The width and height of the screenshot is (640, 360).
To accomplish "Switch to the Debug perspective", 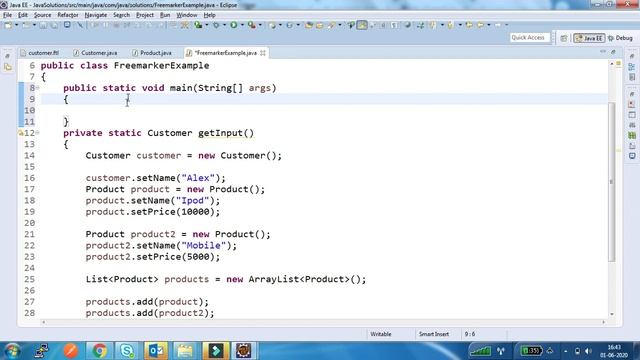I will (620, 38).
